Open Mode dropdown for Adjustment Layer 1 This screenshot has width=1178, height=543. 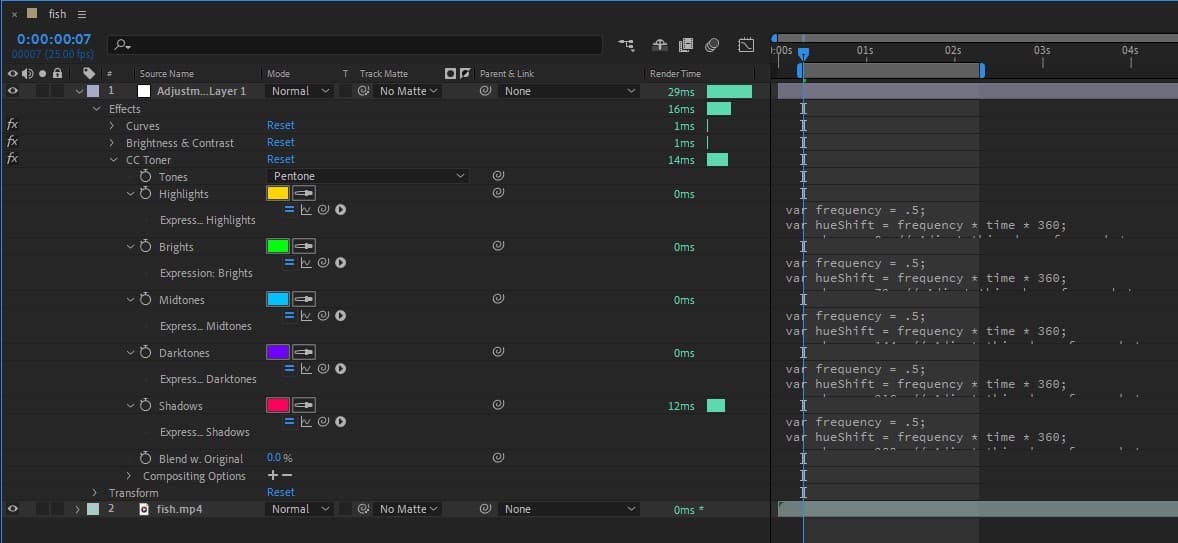[x=300, y=91]
